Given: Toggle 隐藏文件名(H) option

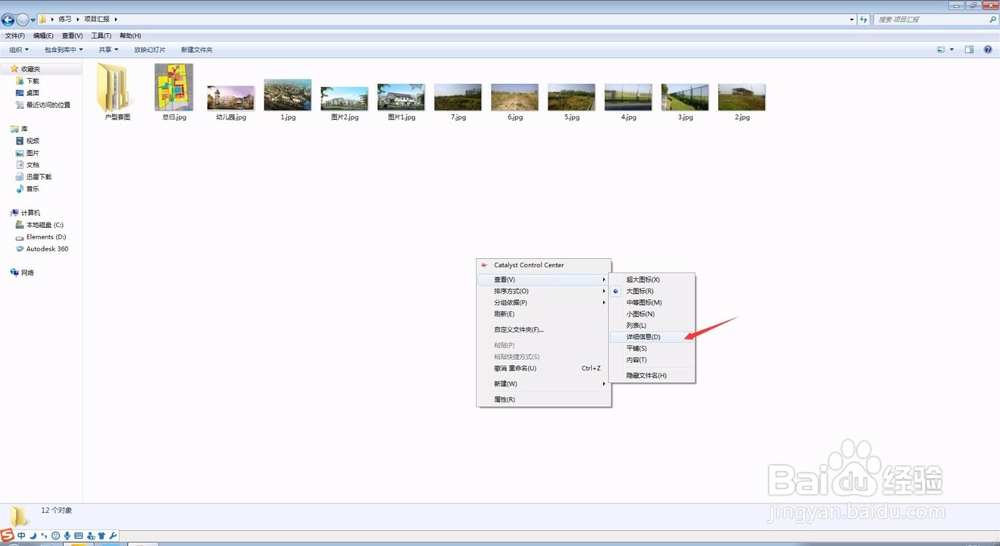Looking at the screenshot, I should [x=652, y=376].
